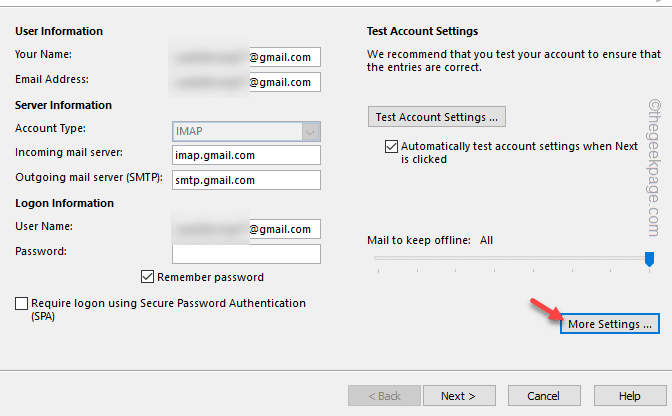The width and height of the screenshot is (672, 416).
Task: Click the Outgoing mail server (SMTP) field
Action: coord(246,180)
